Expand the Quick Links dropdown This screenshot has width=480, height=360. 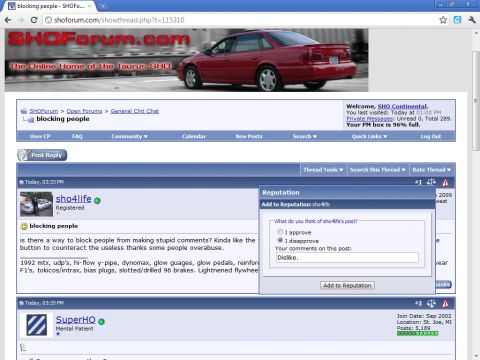369,136
